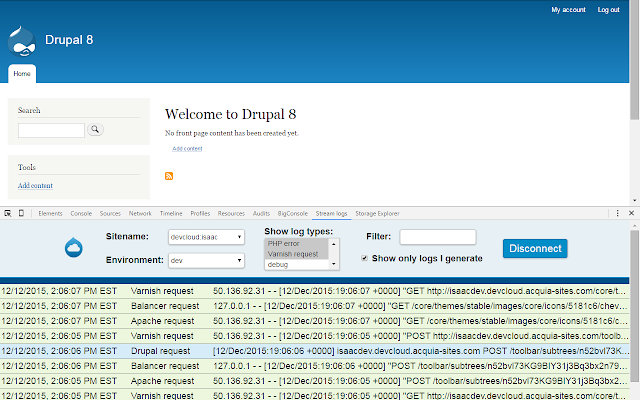Click Add content link in Tools block
This screenshot has width=640, height=400.
tap(35, 185)
